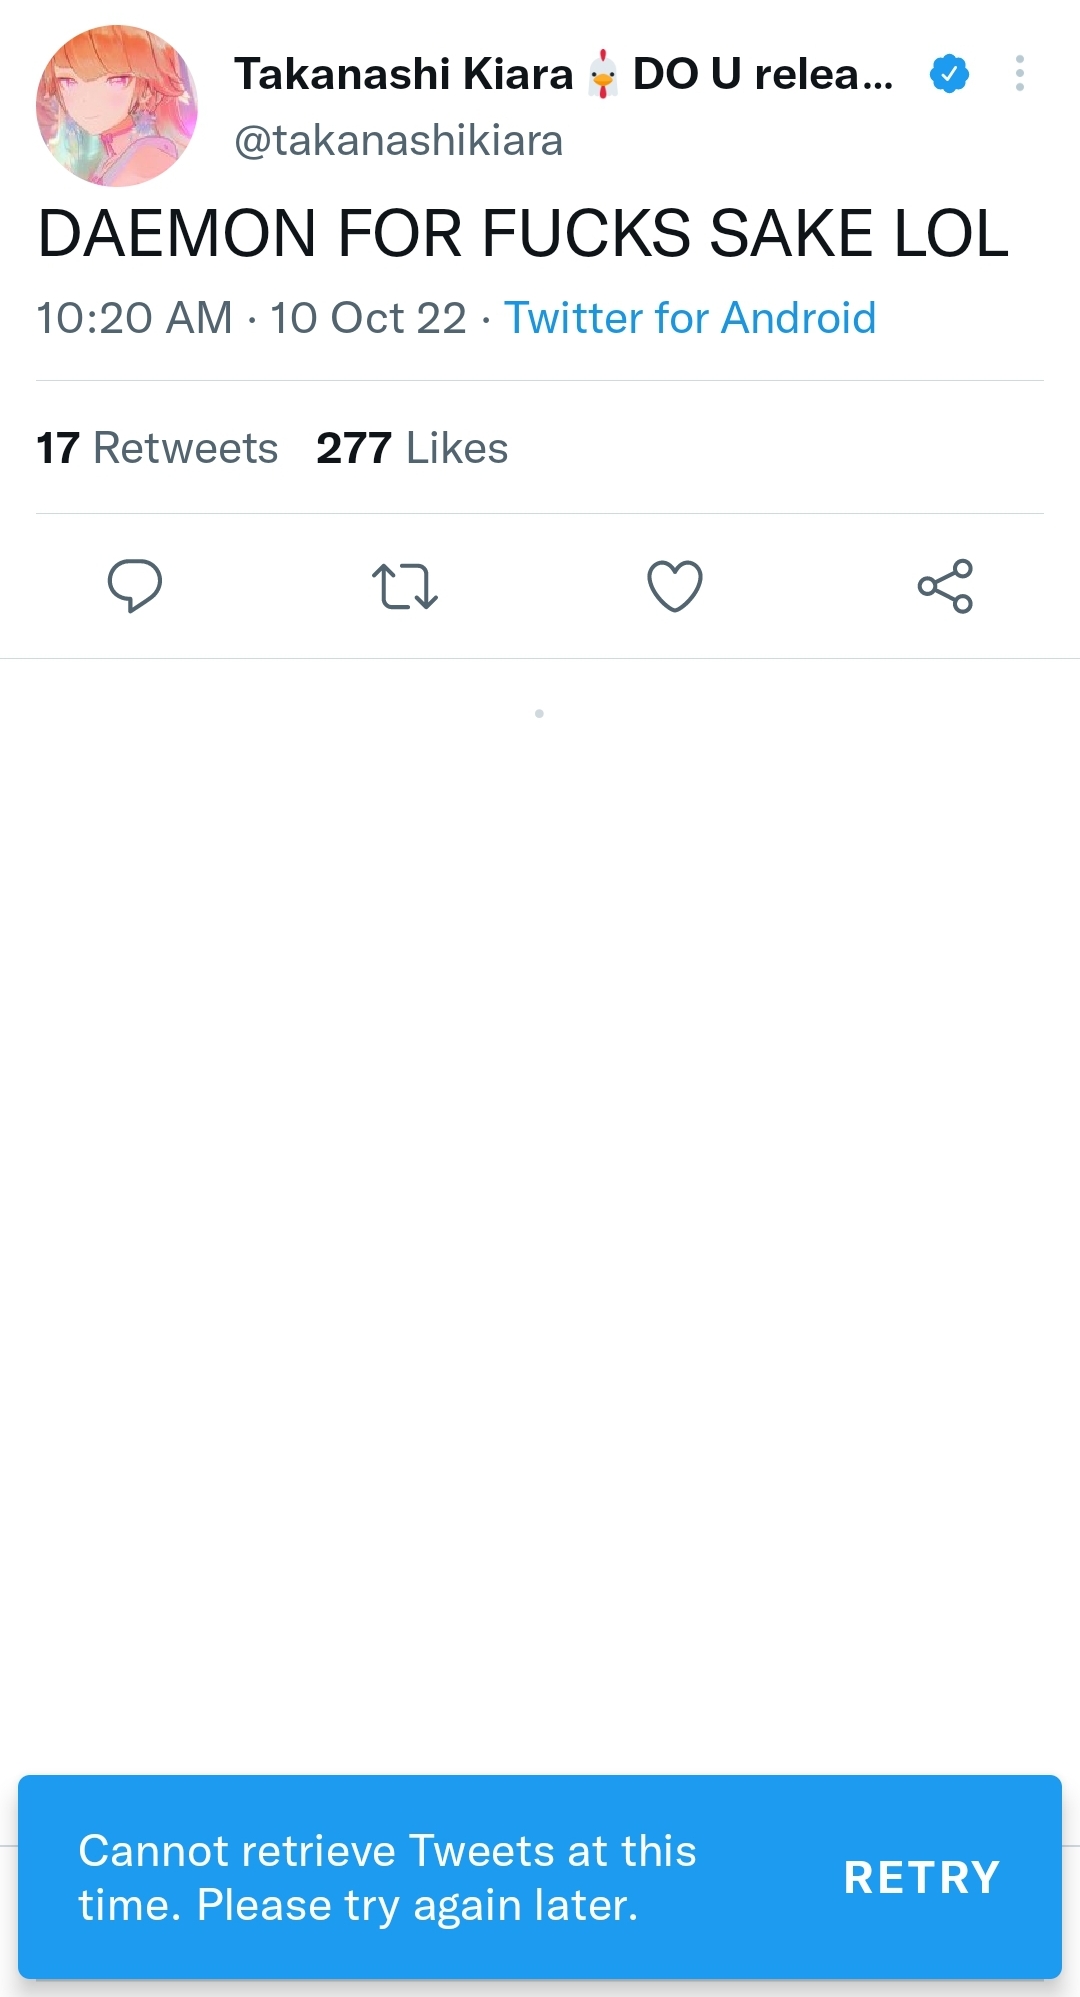
Task: Reply to the tweet with the speech bubble icon
Action: click(x=135, y=585)
